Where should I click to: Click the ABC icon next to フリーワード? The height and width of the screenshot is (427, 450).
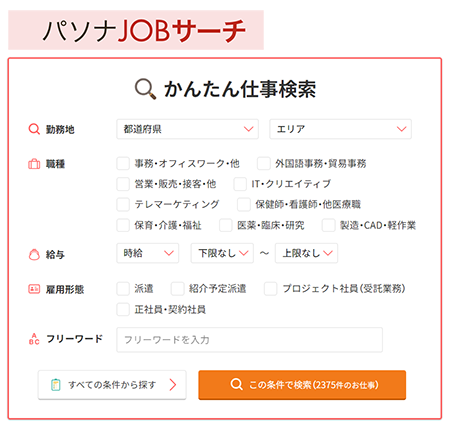34,339
